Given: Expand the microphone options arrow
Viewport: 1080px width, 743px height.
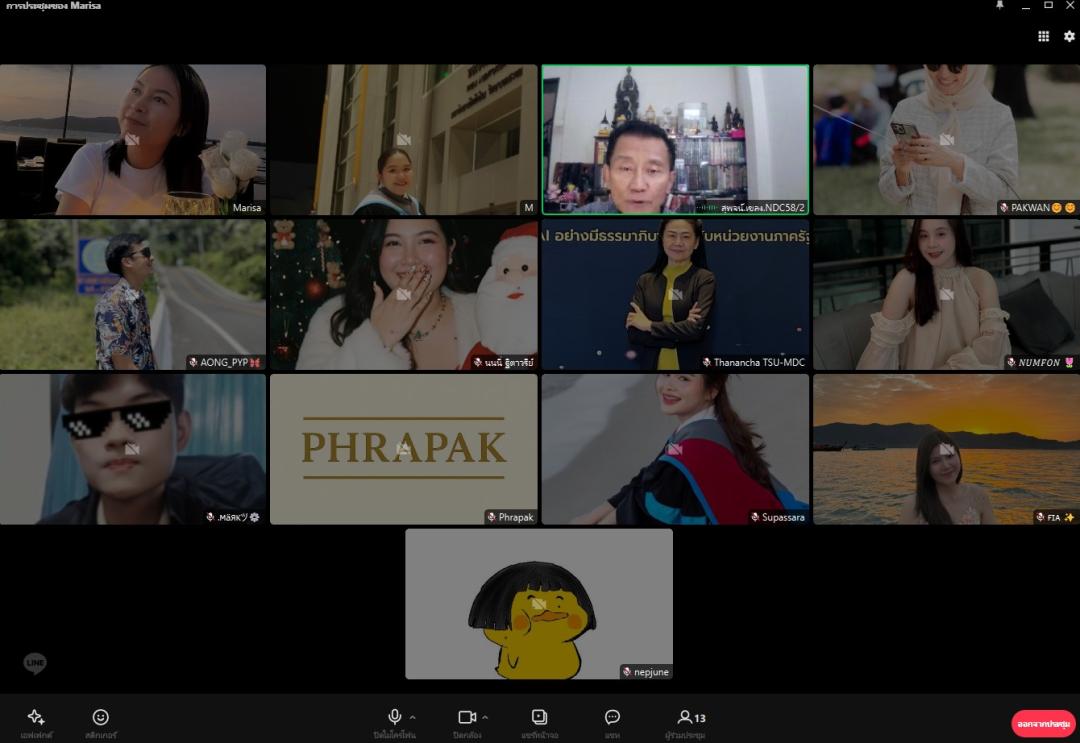Looking at the screenshot, I should [x=413, y=717].
